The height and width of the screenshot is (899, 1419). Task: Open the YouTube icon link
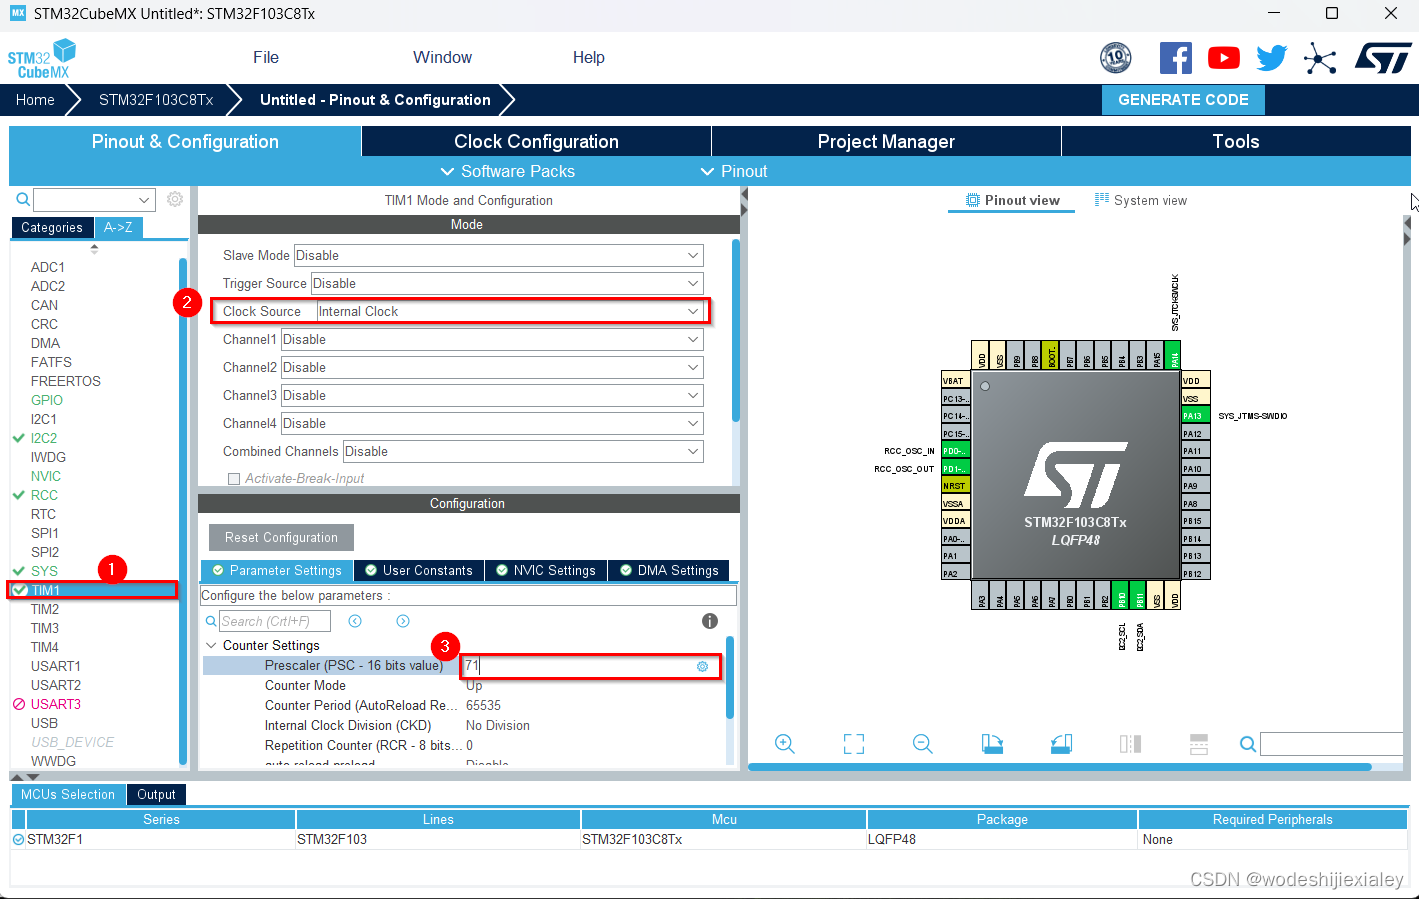(x=1224, y=58)
